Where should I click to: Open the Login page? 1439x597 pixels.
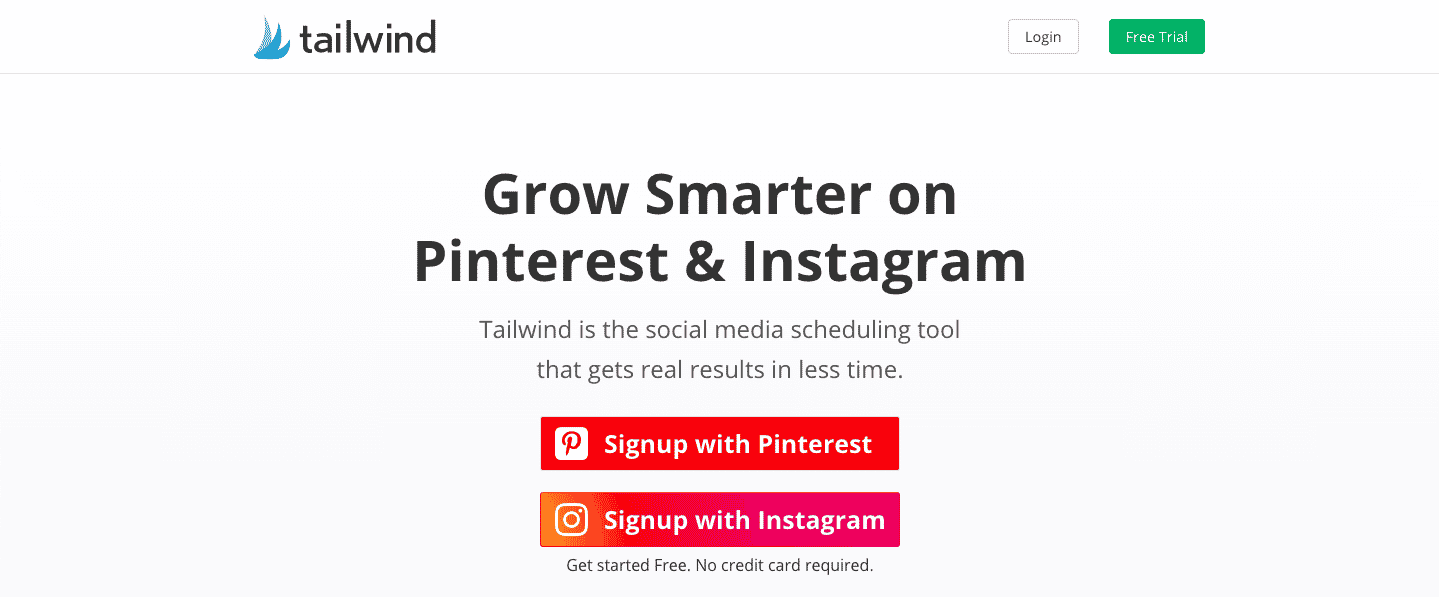coord(1043,37)
